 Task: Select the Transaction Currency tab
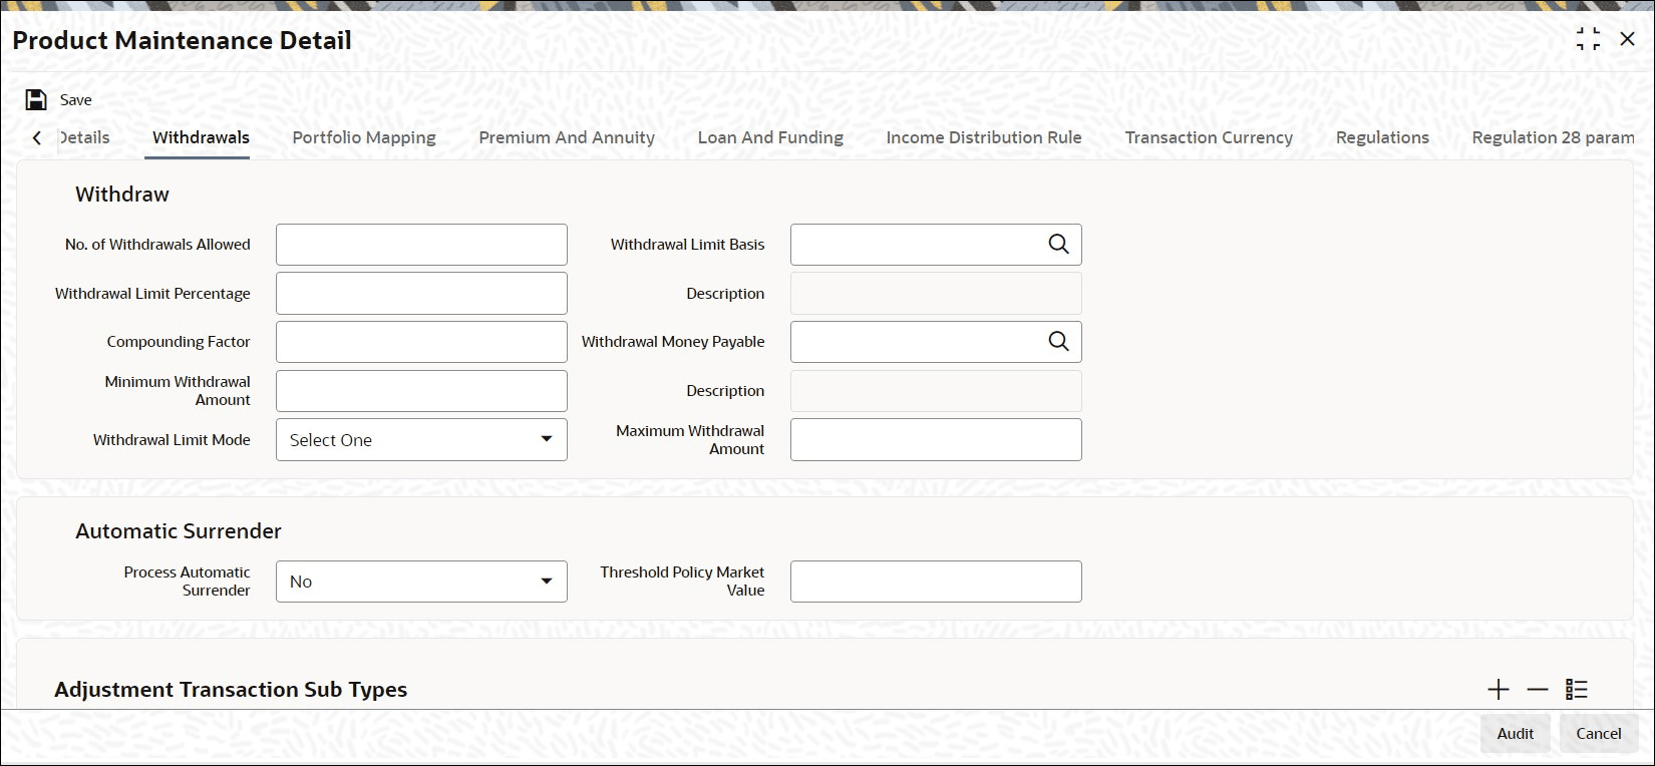(x=1209, y=137)
